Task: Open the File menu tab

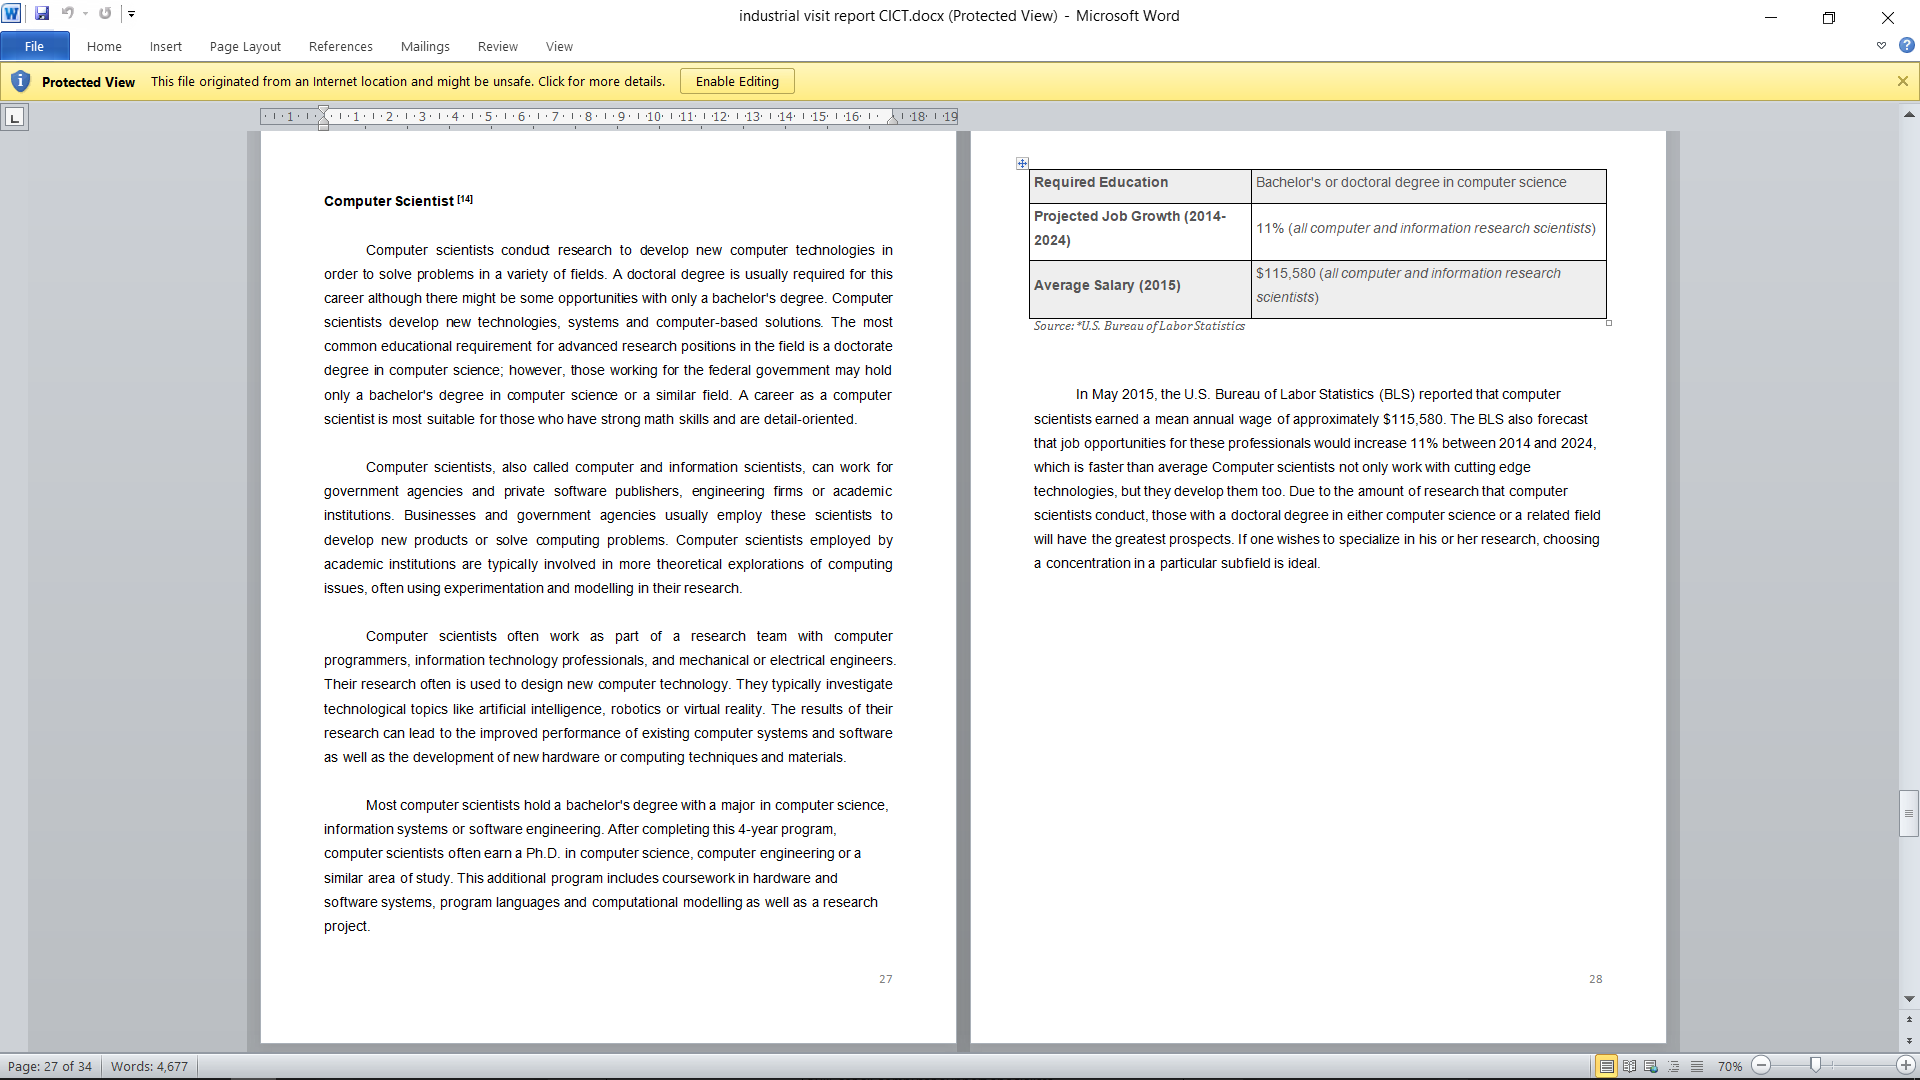Action: pyautogui.click(x=34, y=46)
